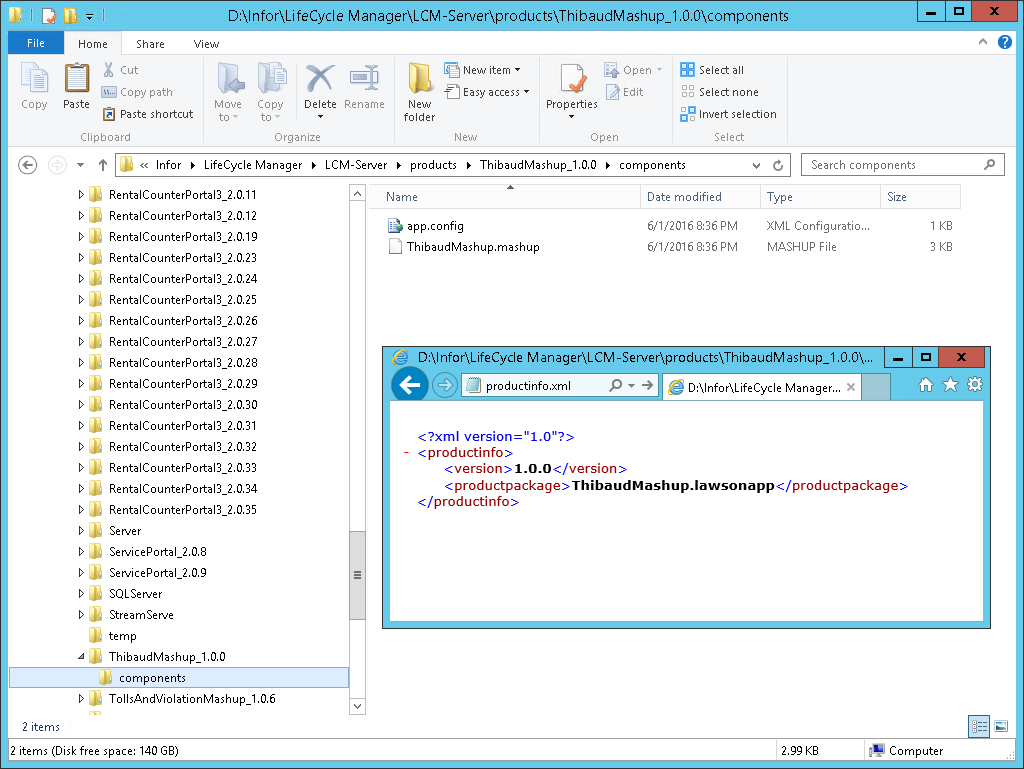1024x769 pixels.
Task: Open the New item dropdown
Action: point(492,70)
